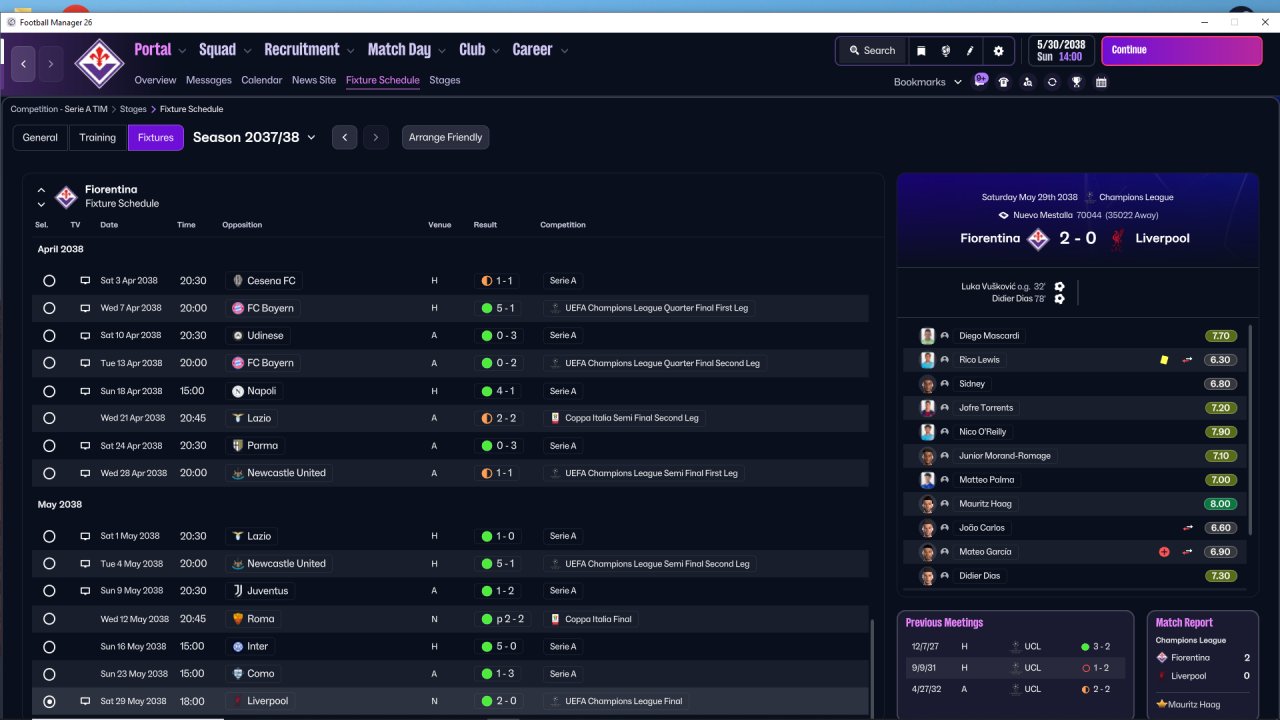The image size is (1280, 720).
Task: Click the 12/7/27 previous meeting row
Action: pyautogui.click(x=1014, y=647)
